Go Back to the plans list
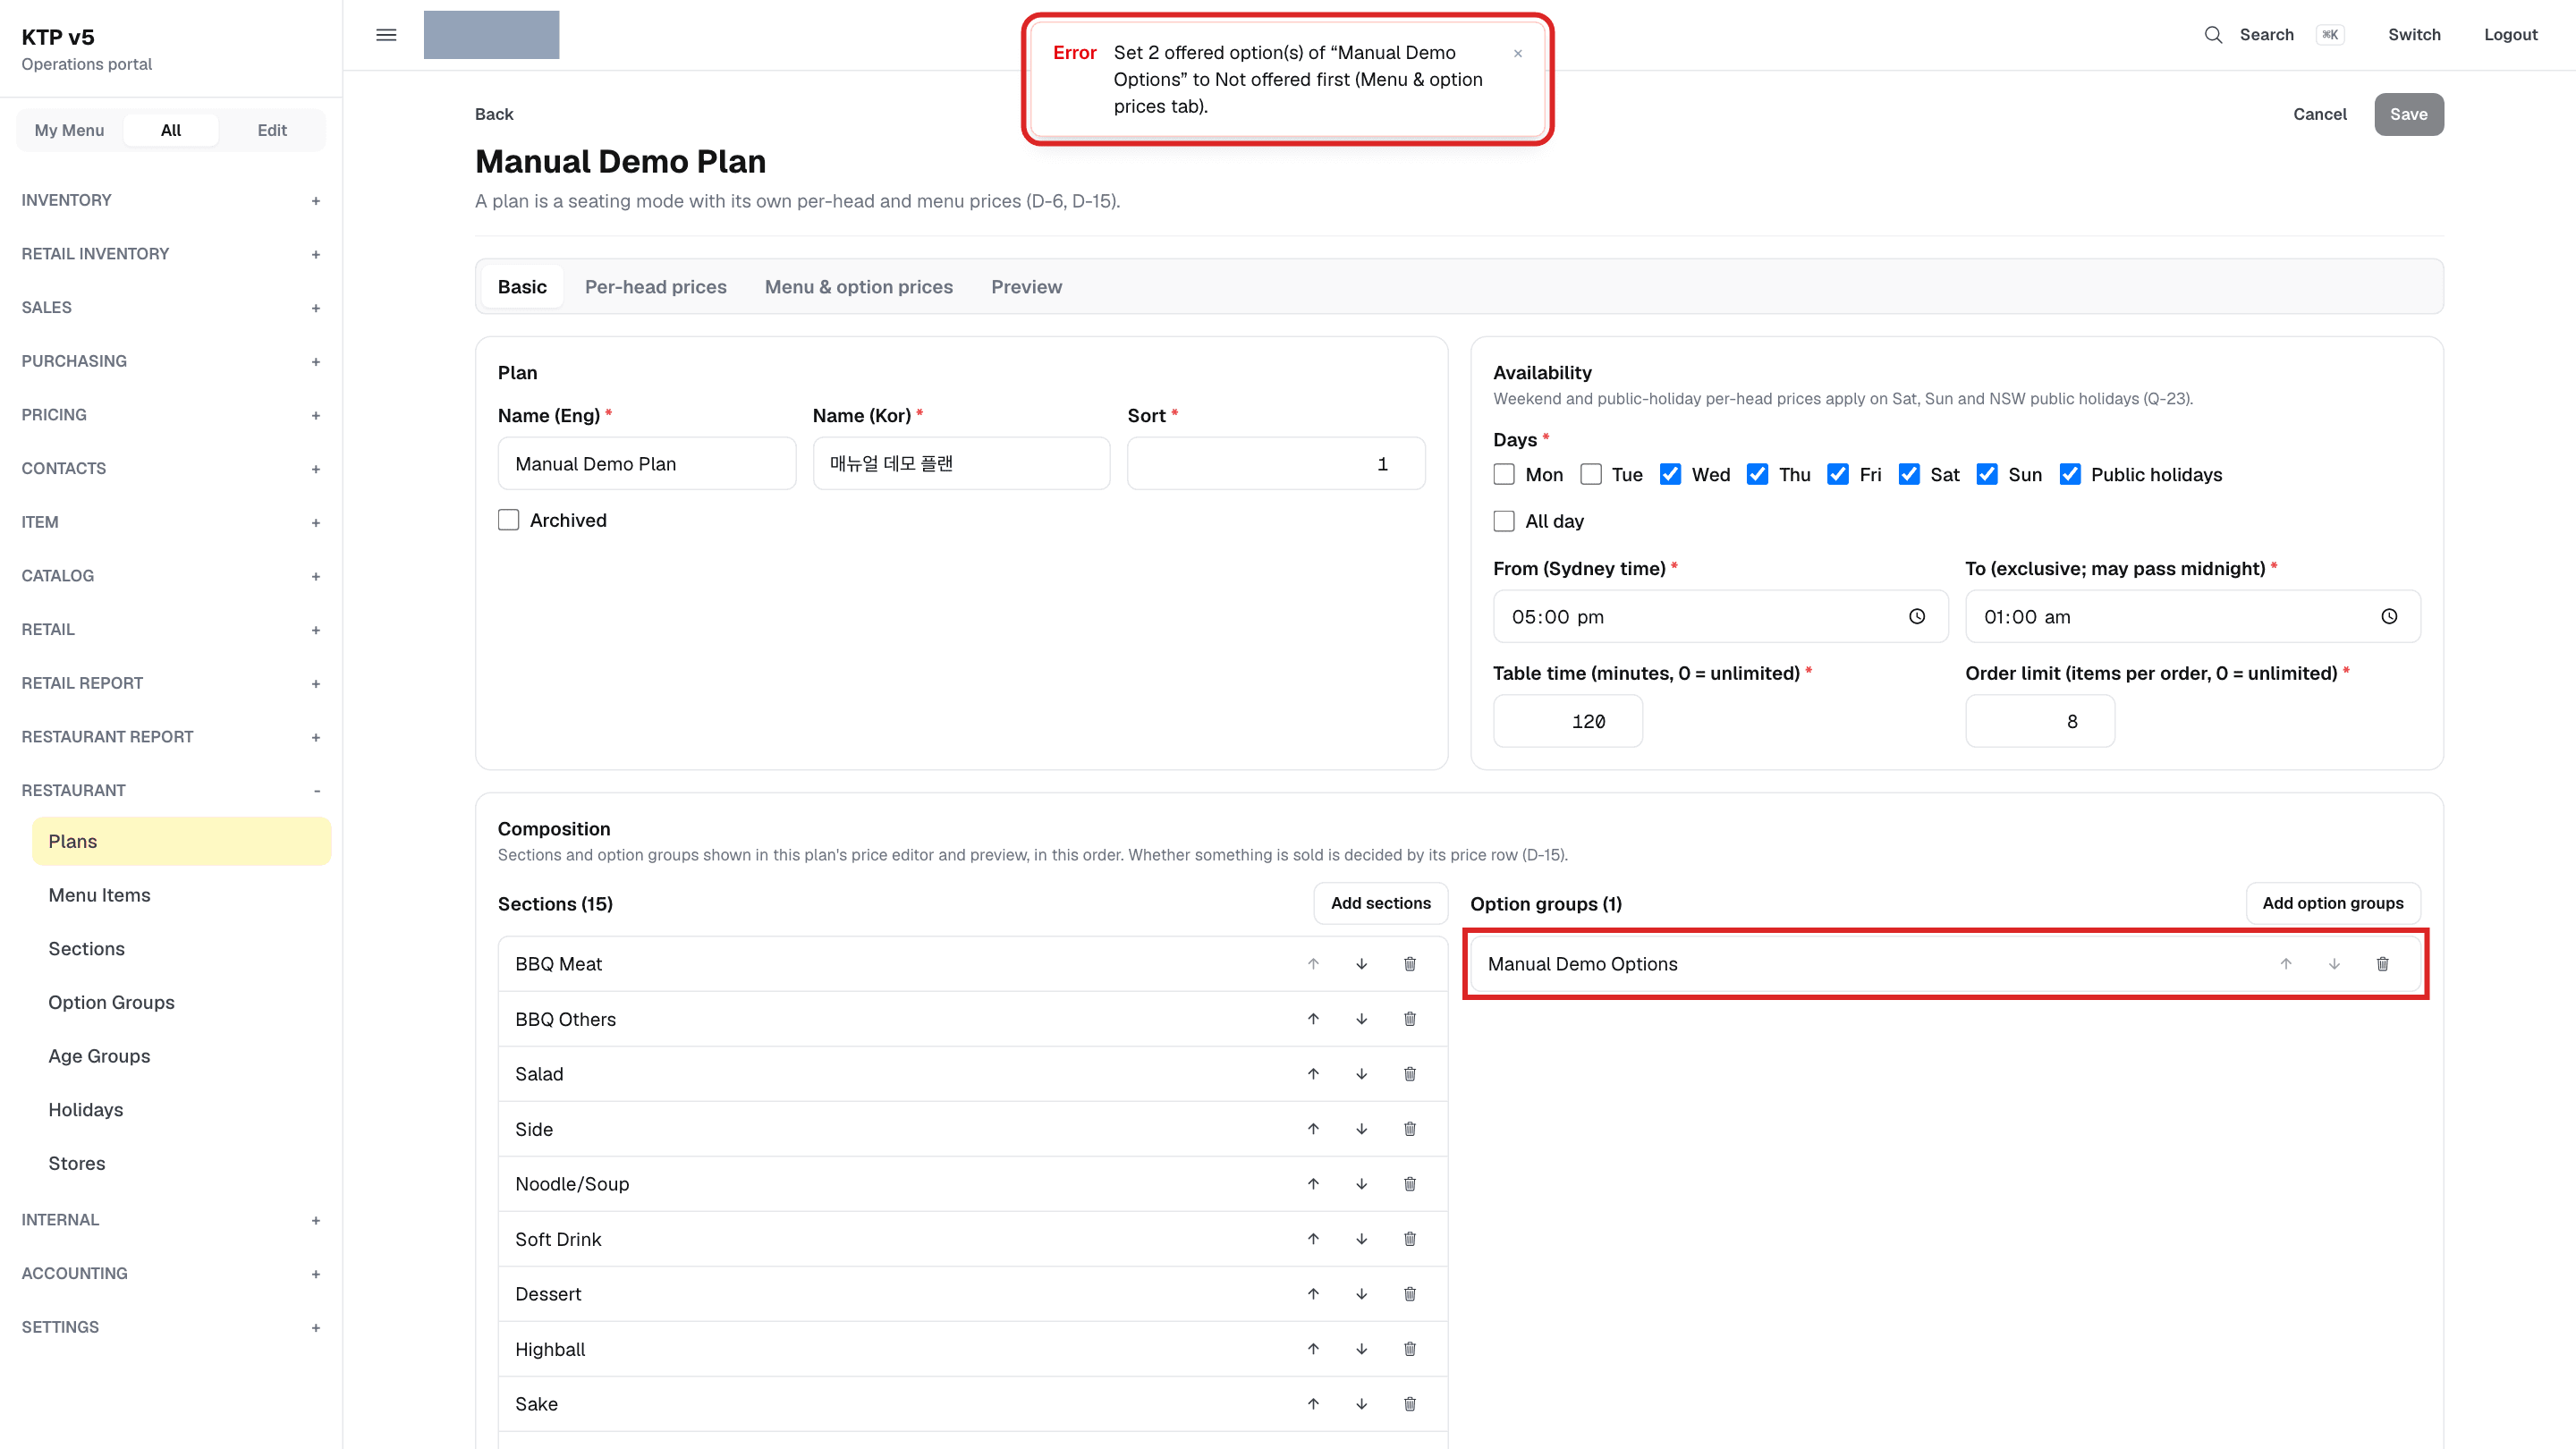 pyautogui.click(x=494, y=114)
